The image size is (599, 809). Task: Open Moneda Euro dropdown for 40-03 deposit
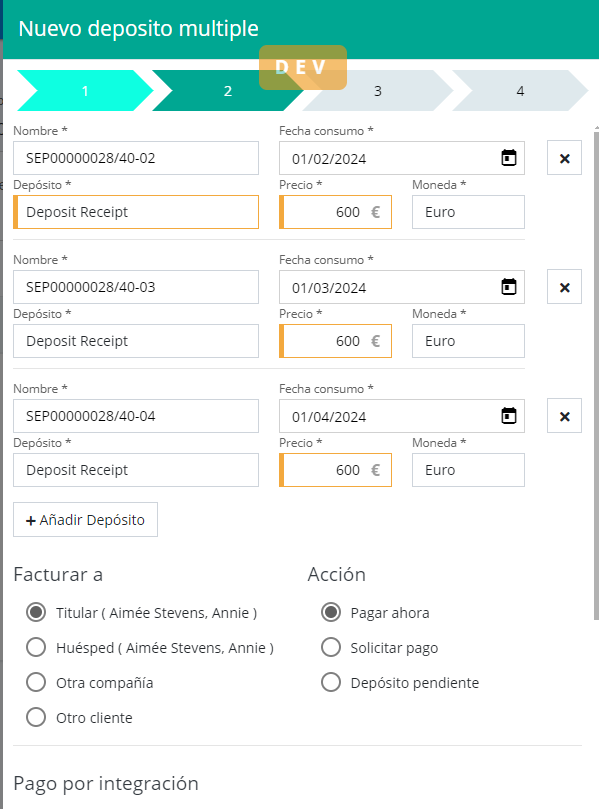click(468, 341)
